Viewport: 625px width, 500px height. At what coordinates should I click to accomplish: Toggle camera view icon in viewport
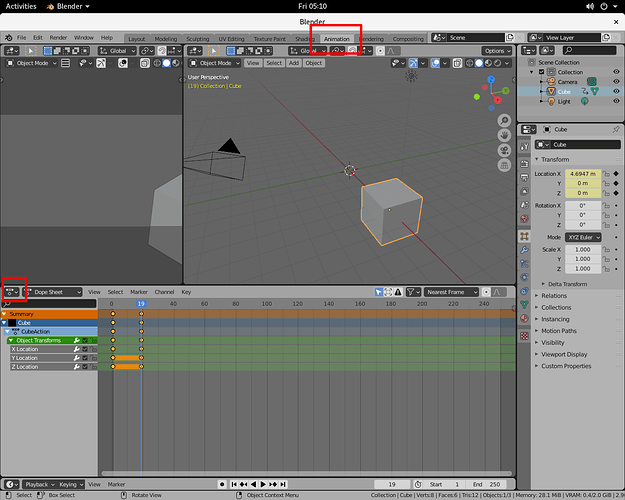point(504,150)
